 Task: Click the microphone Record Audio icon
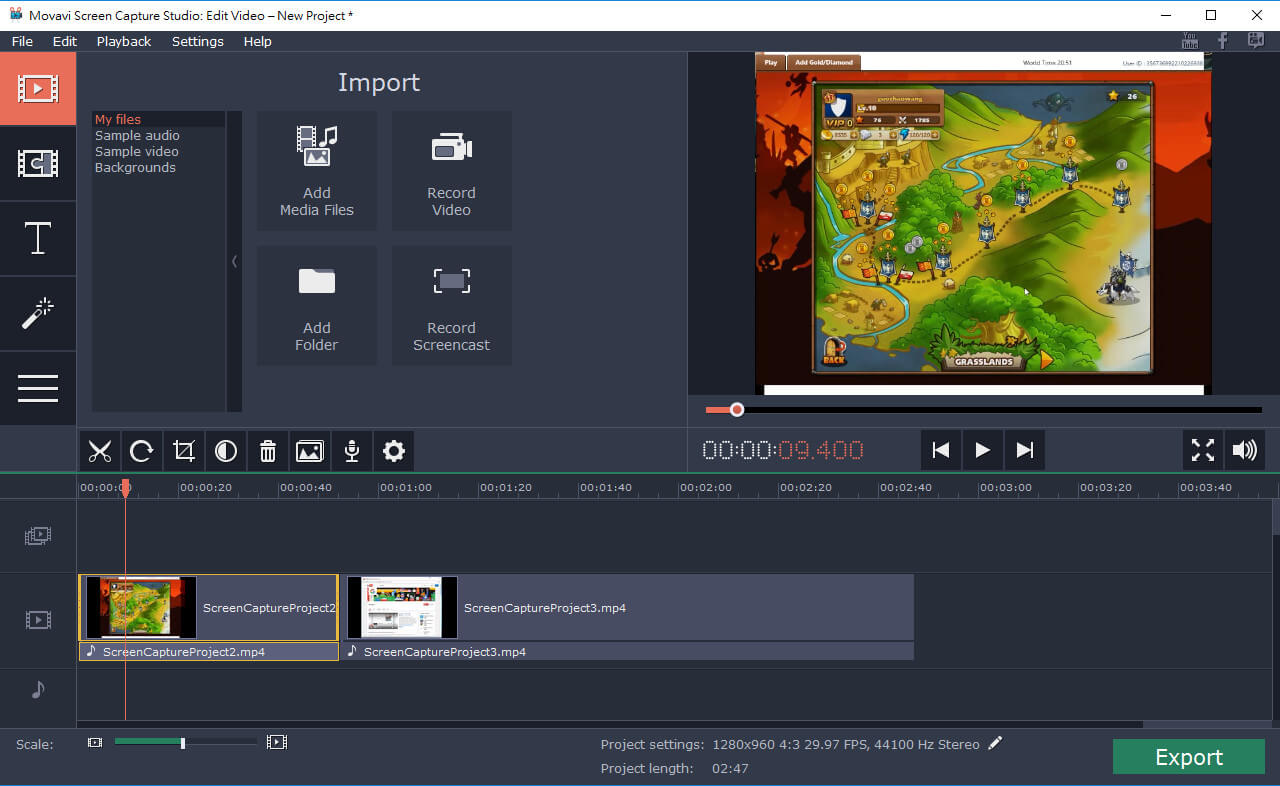tap(352, 451)
